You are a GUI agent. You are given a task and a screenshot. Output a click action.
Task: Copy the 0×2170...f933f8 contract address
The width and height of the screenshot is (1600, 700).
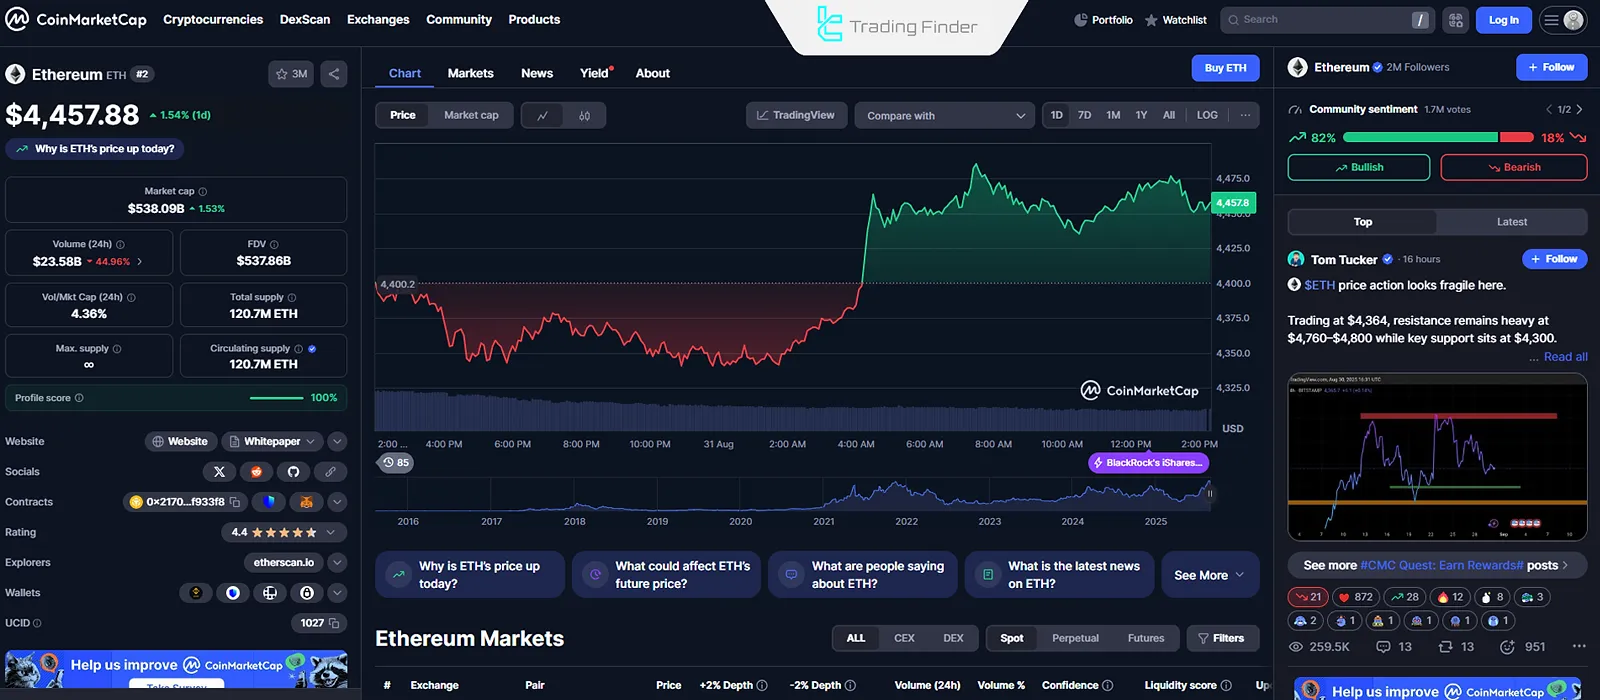pos(235,502)
